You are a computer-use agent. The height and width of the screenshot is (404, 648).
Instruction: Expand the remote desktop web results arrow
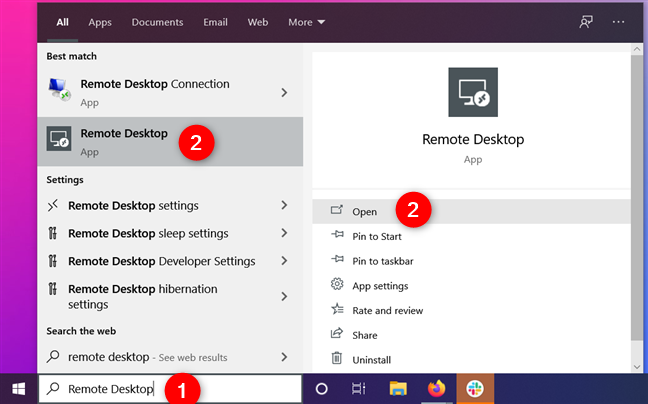[x=284, y=357]
